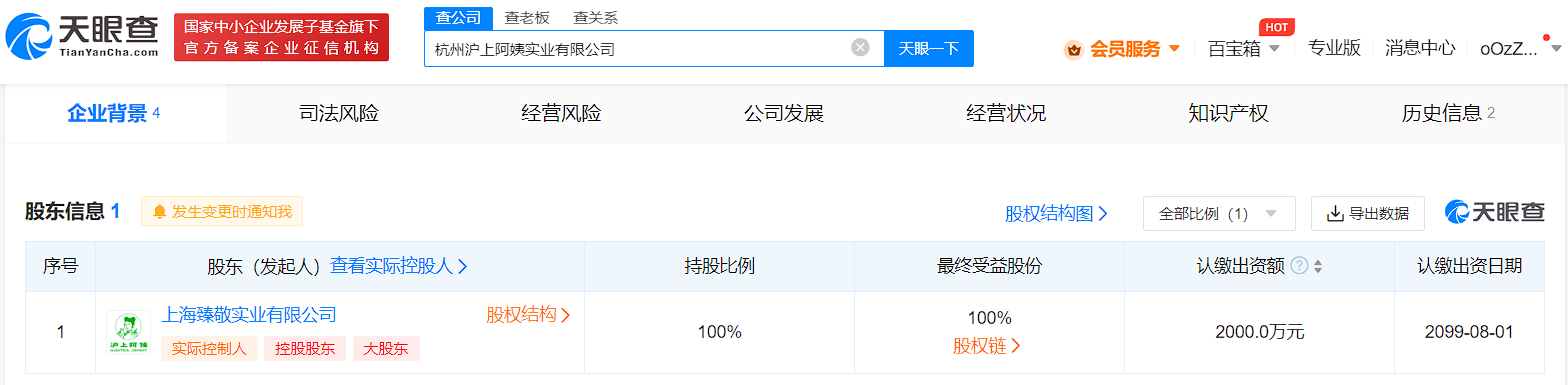Click the 序号 column header

click(x=60, y=266)
